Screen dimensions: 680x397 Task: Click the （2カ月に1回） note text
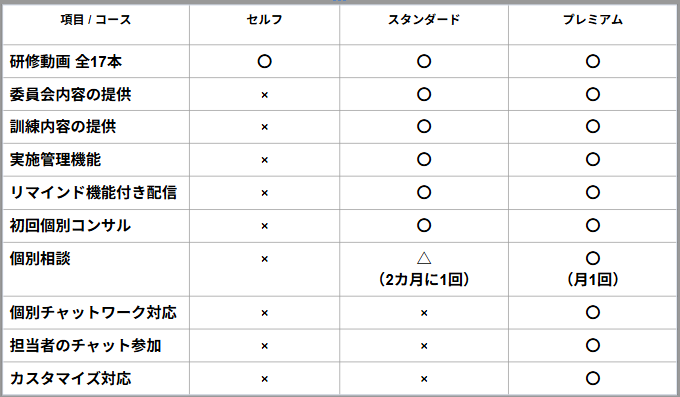[424, 279]
